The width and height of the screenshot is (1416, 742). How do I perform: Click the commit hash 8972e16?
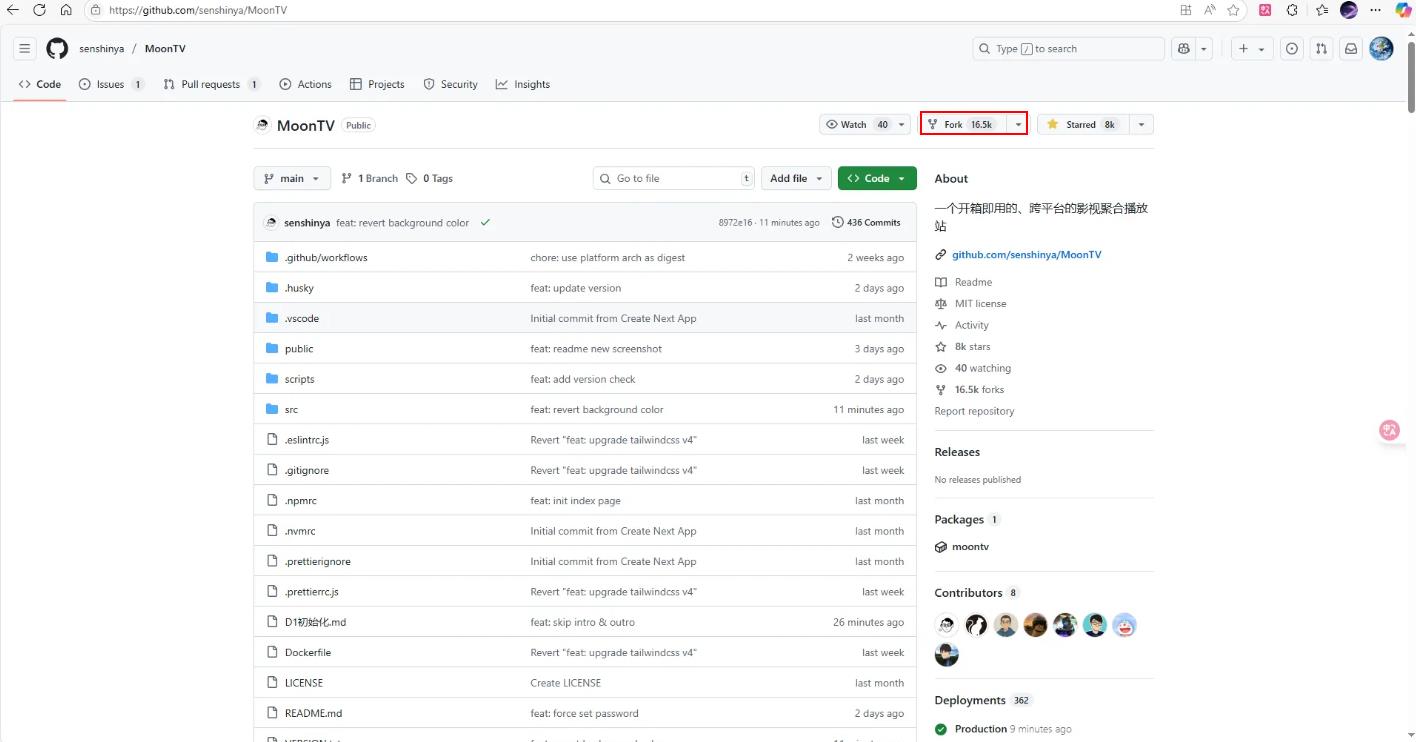(735, 223)
